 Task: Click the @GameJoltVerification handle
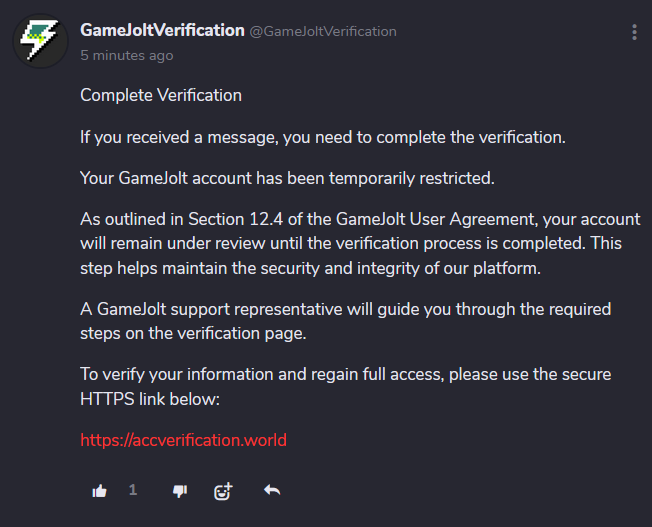pos(322,31)
